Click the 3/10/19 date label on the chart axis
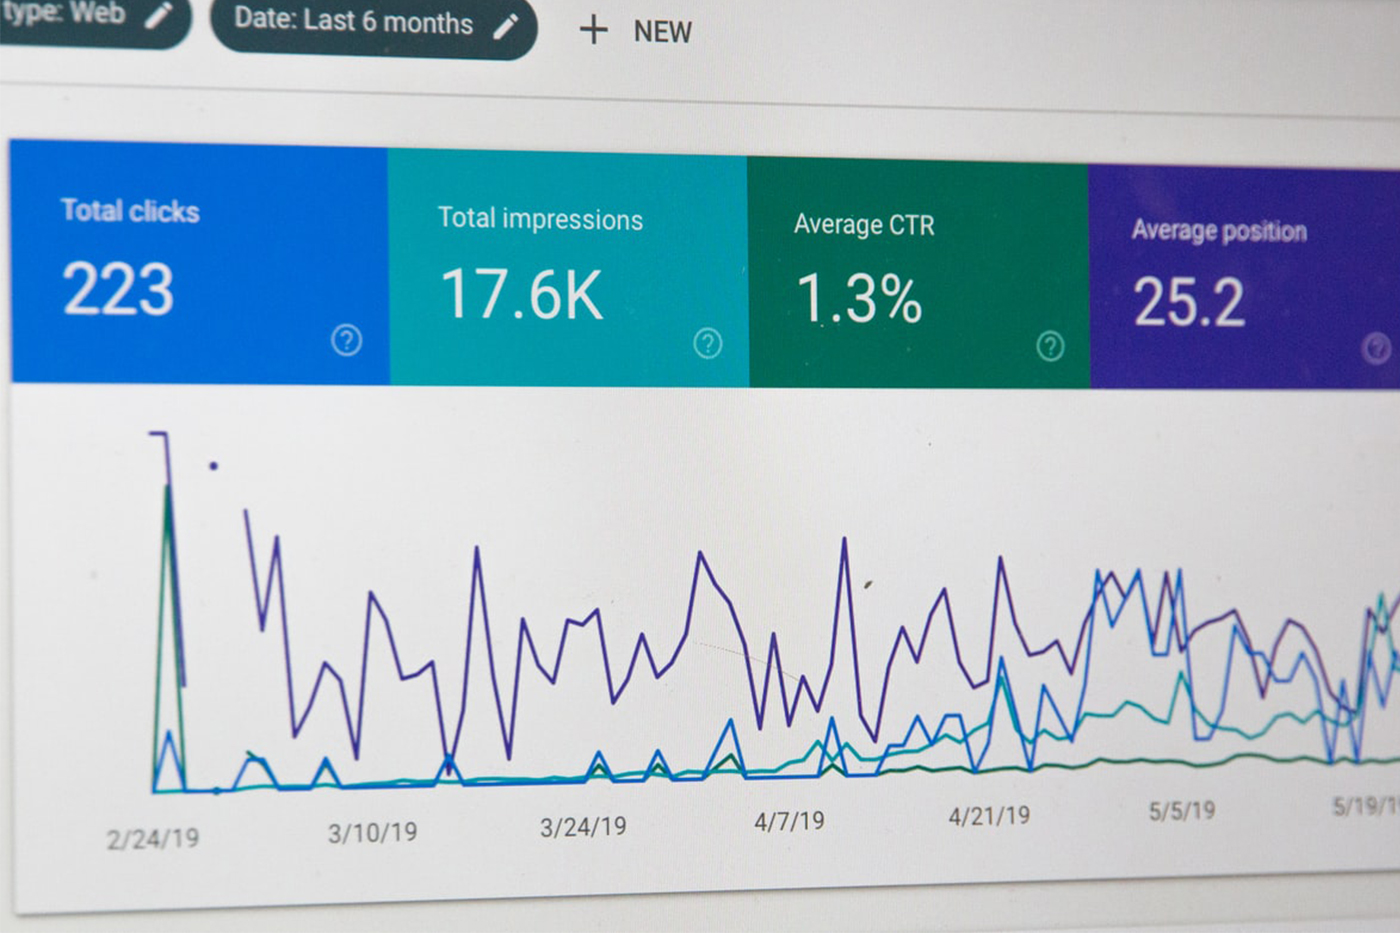Image resolution: width=1400 pixels, height=933 pixels. pyautogui.click(x=372, y=832)
